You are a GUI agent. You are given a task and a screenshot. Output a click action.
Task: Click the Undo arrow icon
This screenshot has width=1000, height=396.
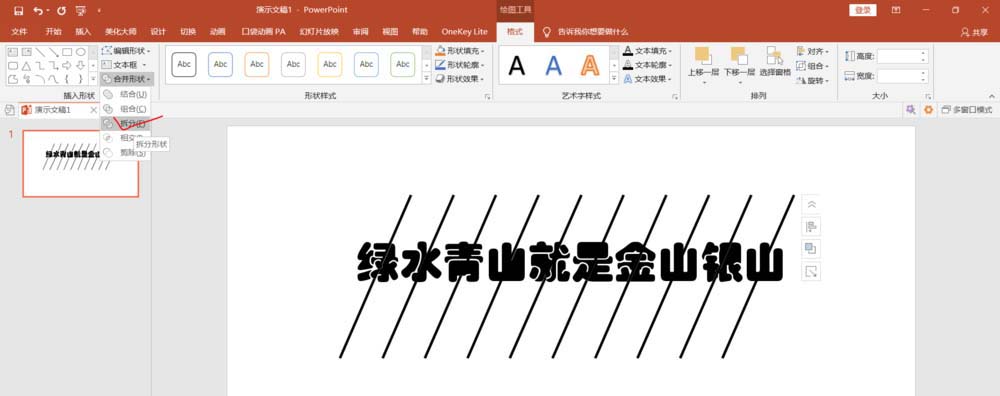coord(38,11)
